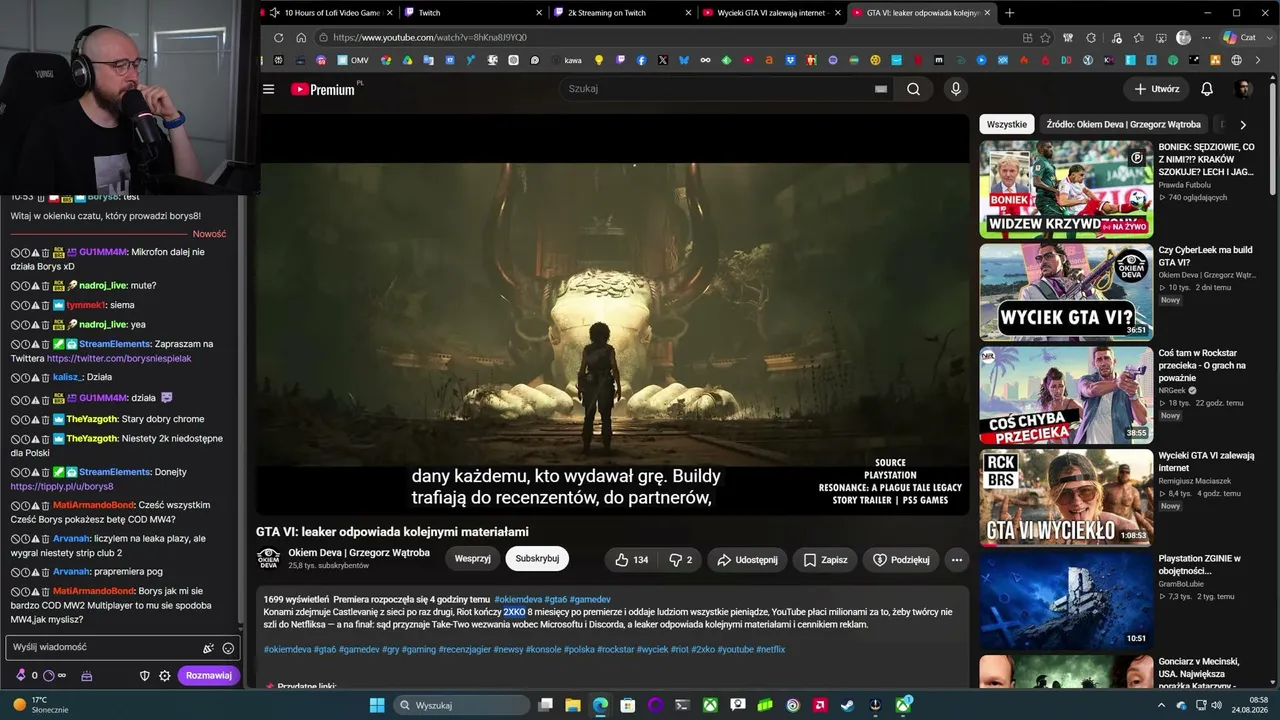The width and height of the screenshot is (1280, 720).
Task: Open the GTA VI WYCIEKŁO video thumbnail
Action: point(1066,498)
